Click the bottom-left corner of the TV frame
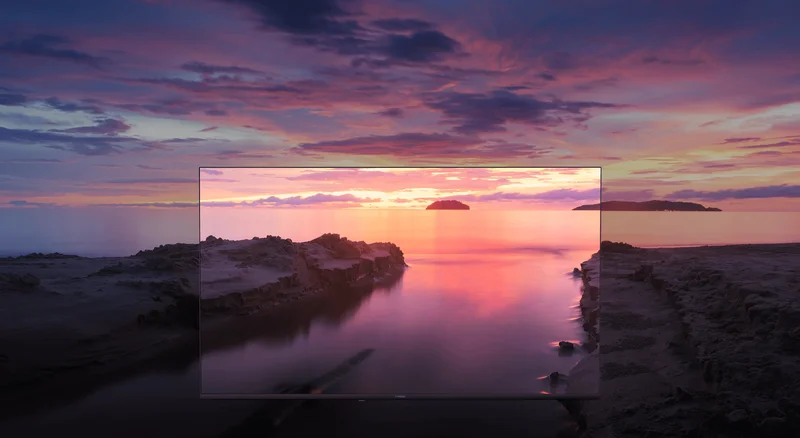 coord(201,396)
